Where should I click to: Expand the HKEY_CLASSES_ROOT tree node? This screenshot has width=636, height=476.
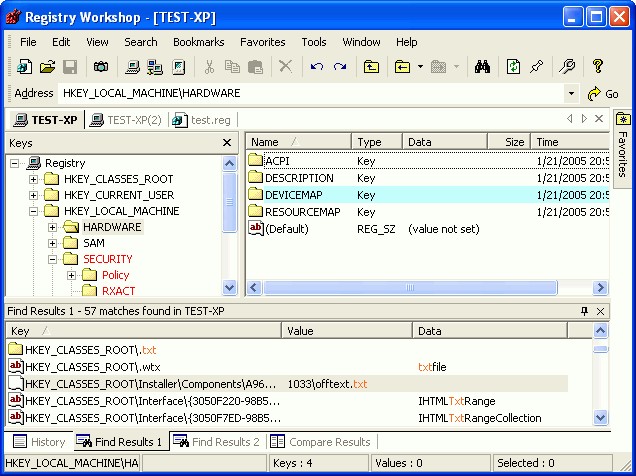(x=34, y=179)
